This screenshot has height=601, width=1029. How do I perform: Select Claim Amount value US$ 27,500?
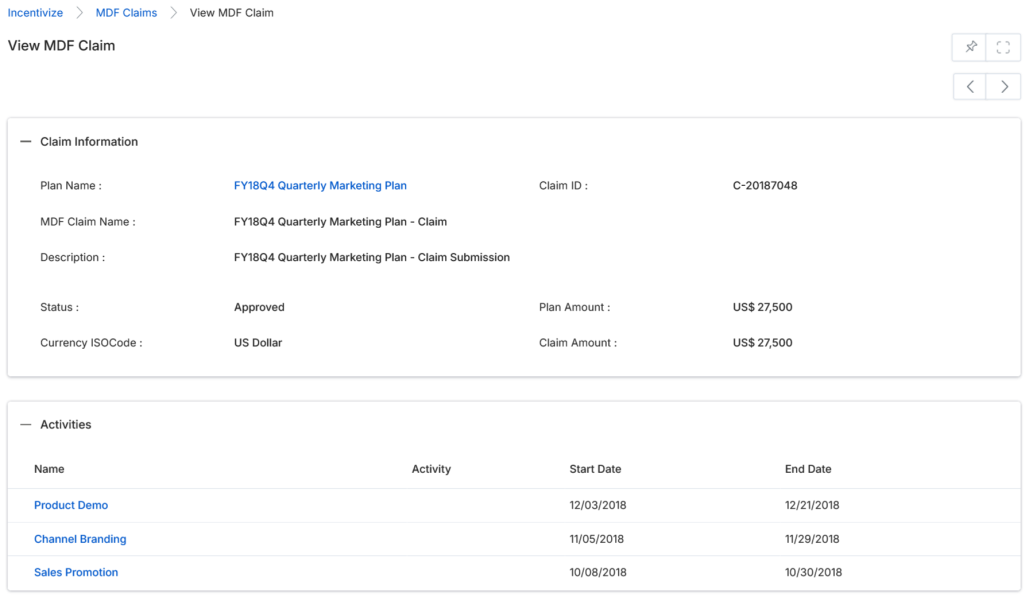pyautogui.click(x=763, y=342)
